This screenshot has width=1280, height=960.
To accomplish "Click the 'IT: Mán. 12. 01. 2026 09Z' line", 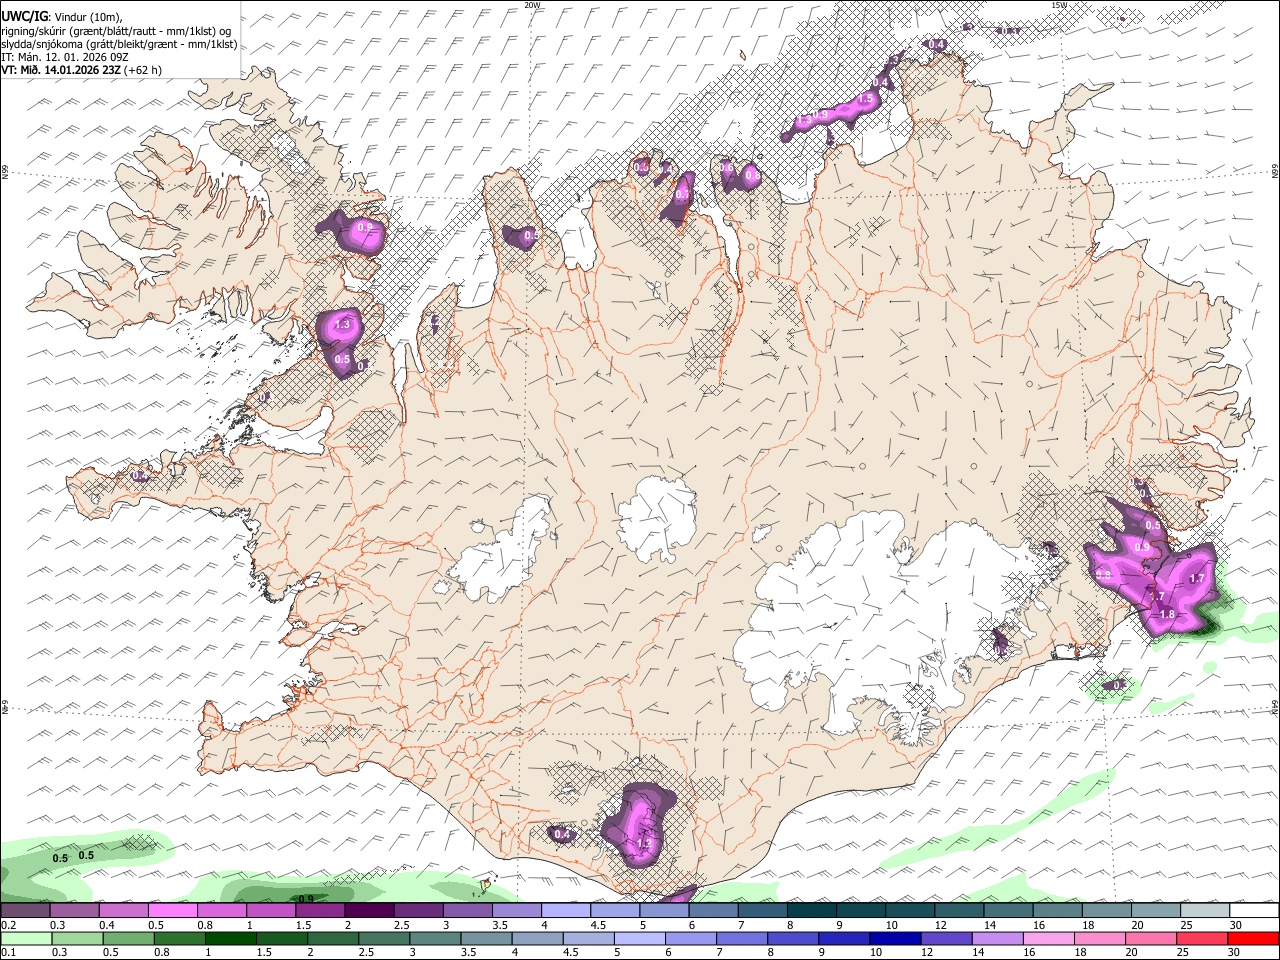I will (x=64, y=57).
